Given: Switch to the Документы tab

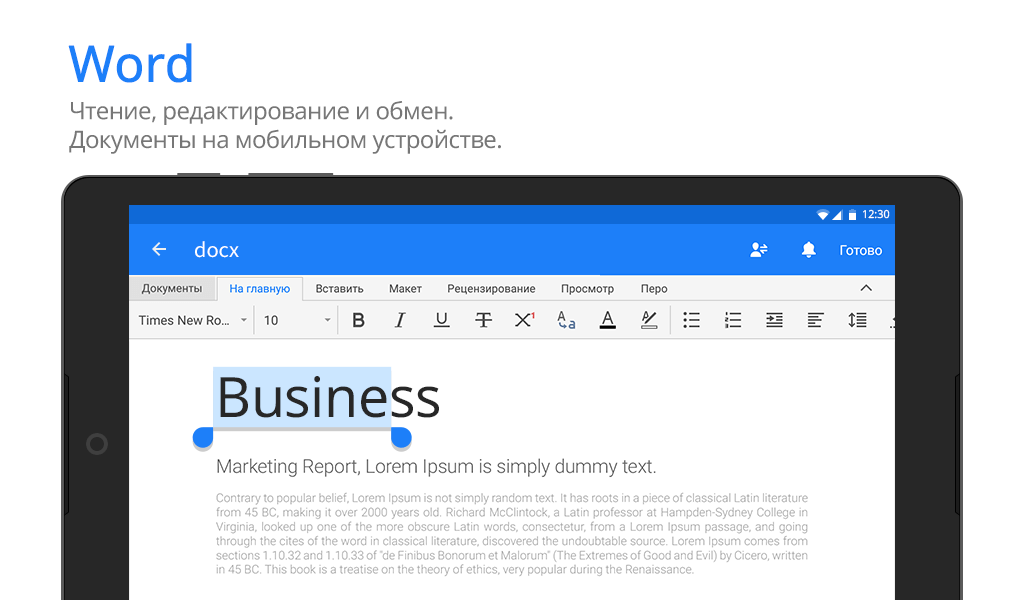Looking at the screenshot, I should [172, 289].
